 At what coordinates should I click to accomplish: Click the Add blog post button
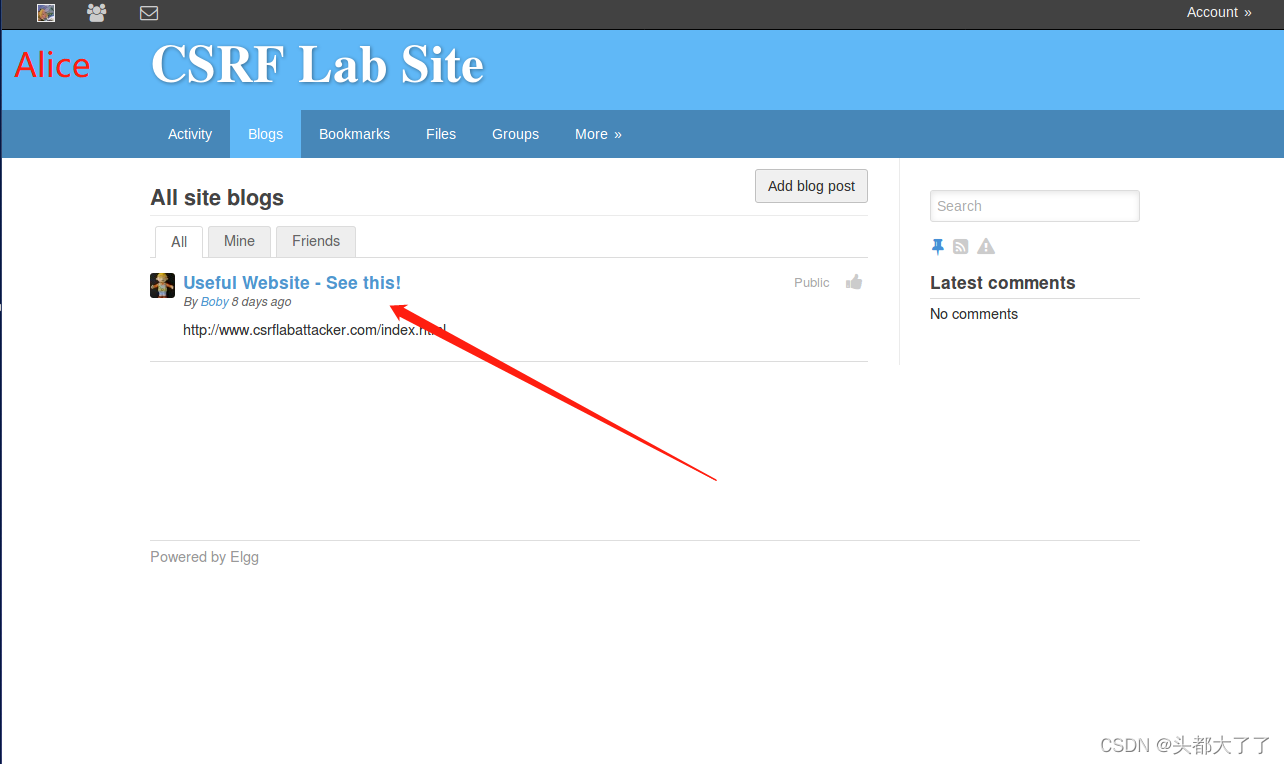point(811,186)
